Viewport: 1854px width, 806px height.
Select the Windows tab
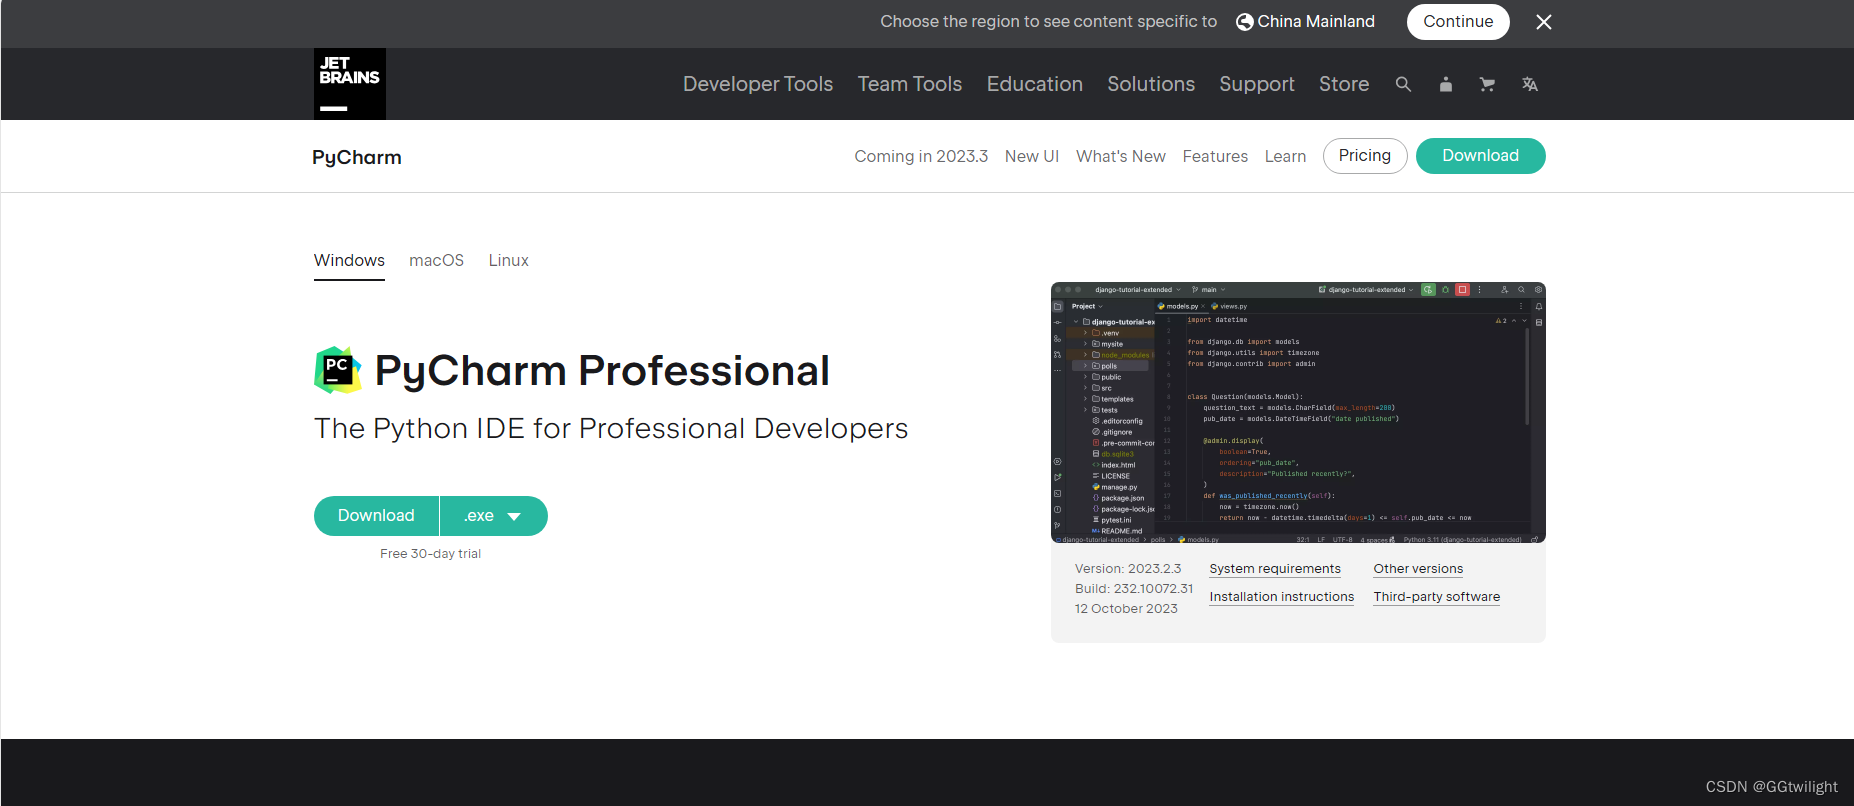[349, 260]
